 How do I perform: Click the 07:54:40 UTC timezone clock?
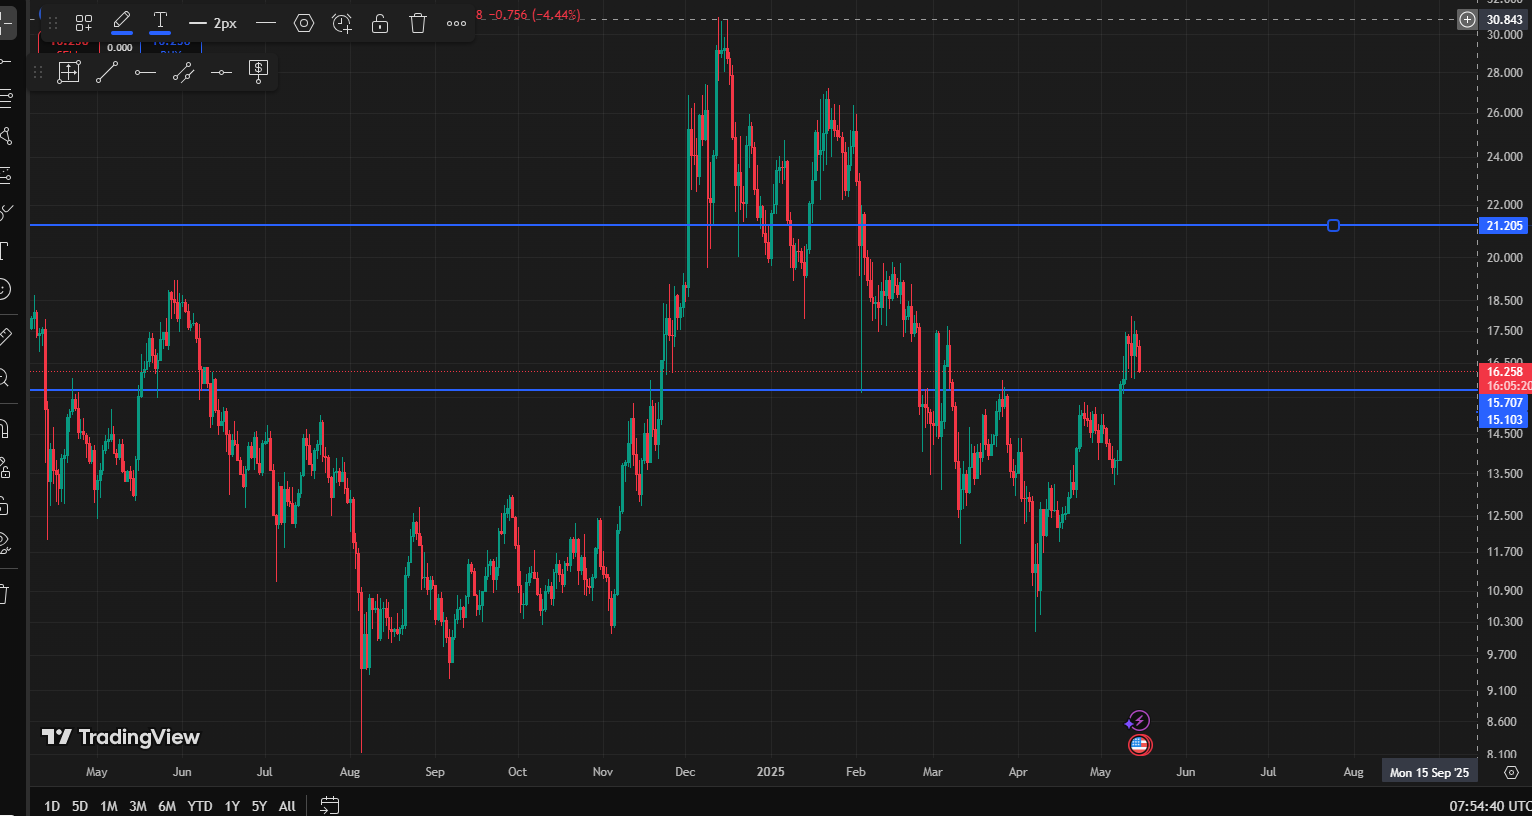tap(1490, 806)
